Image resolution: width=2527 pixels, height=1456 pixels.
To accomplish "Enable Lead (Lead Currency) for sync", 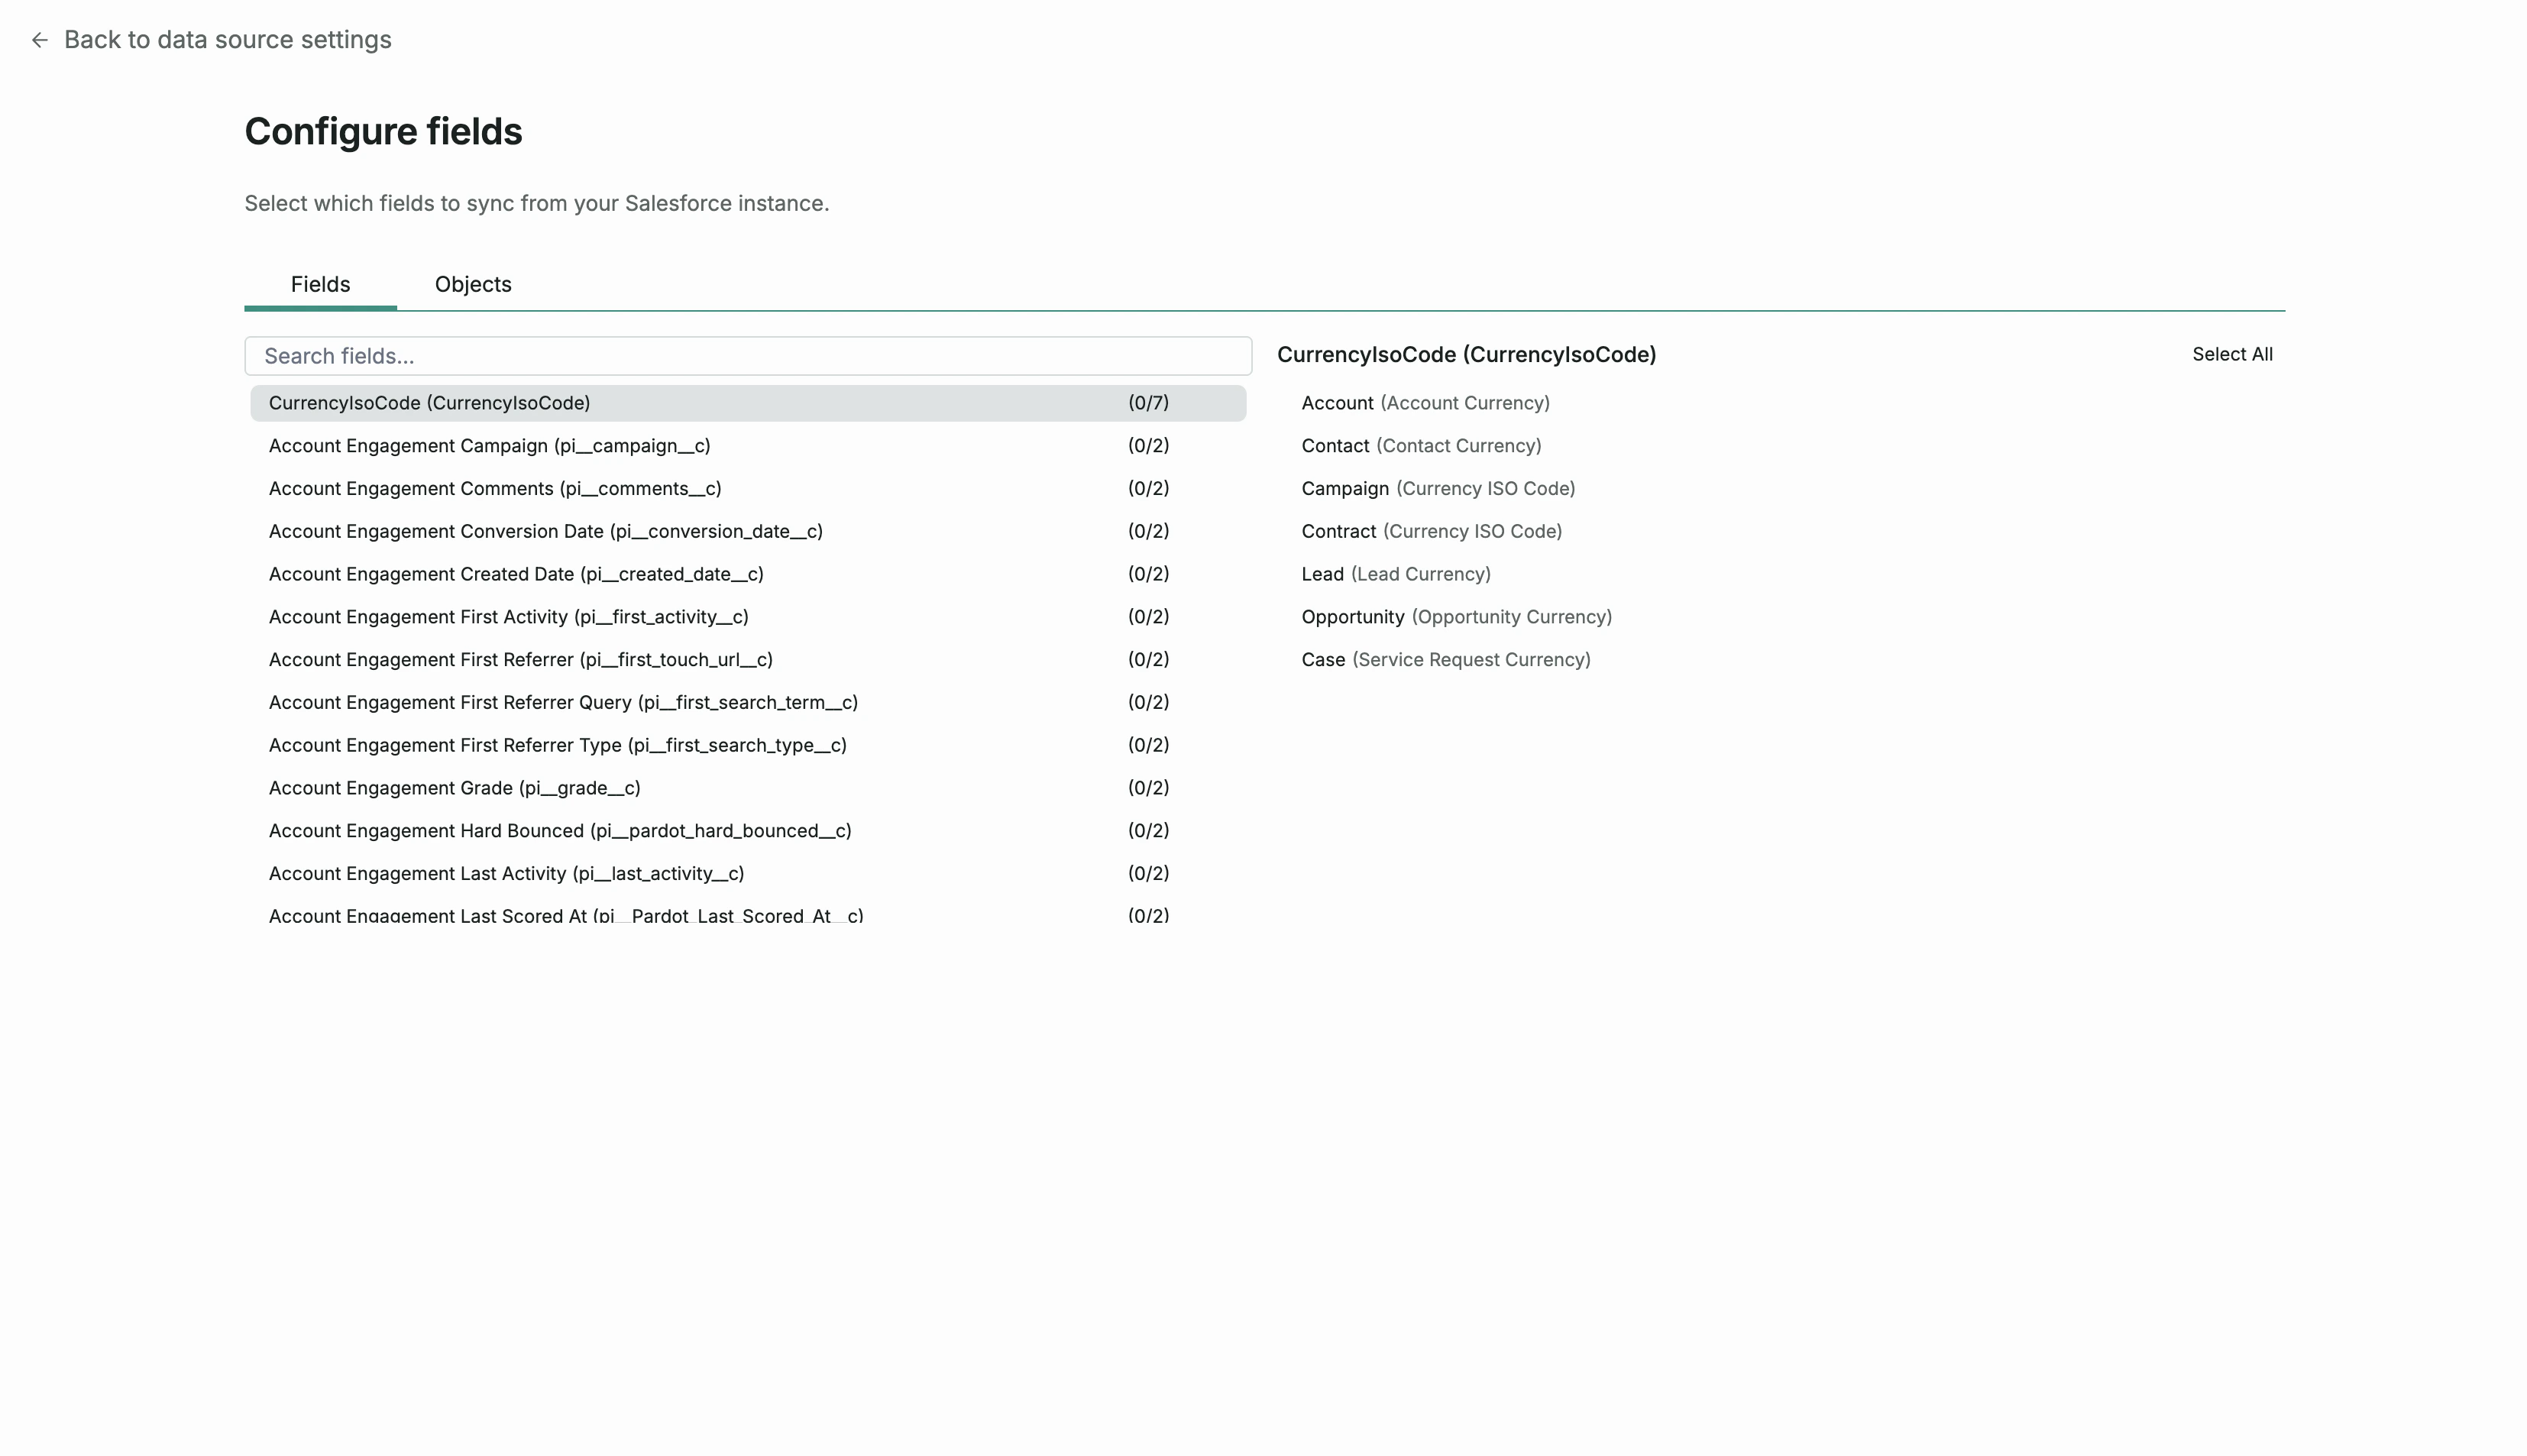I will click(1395, 574).
